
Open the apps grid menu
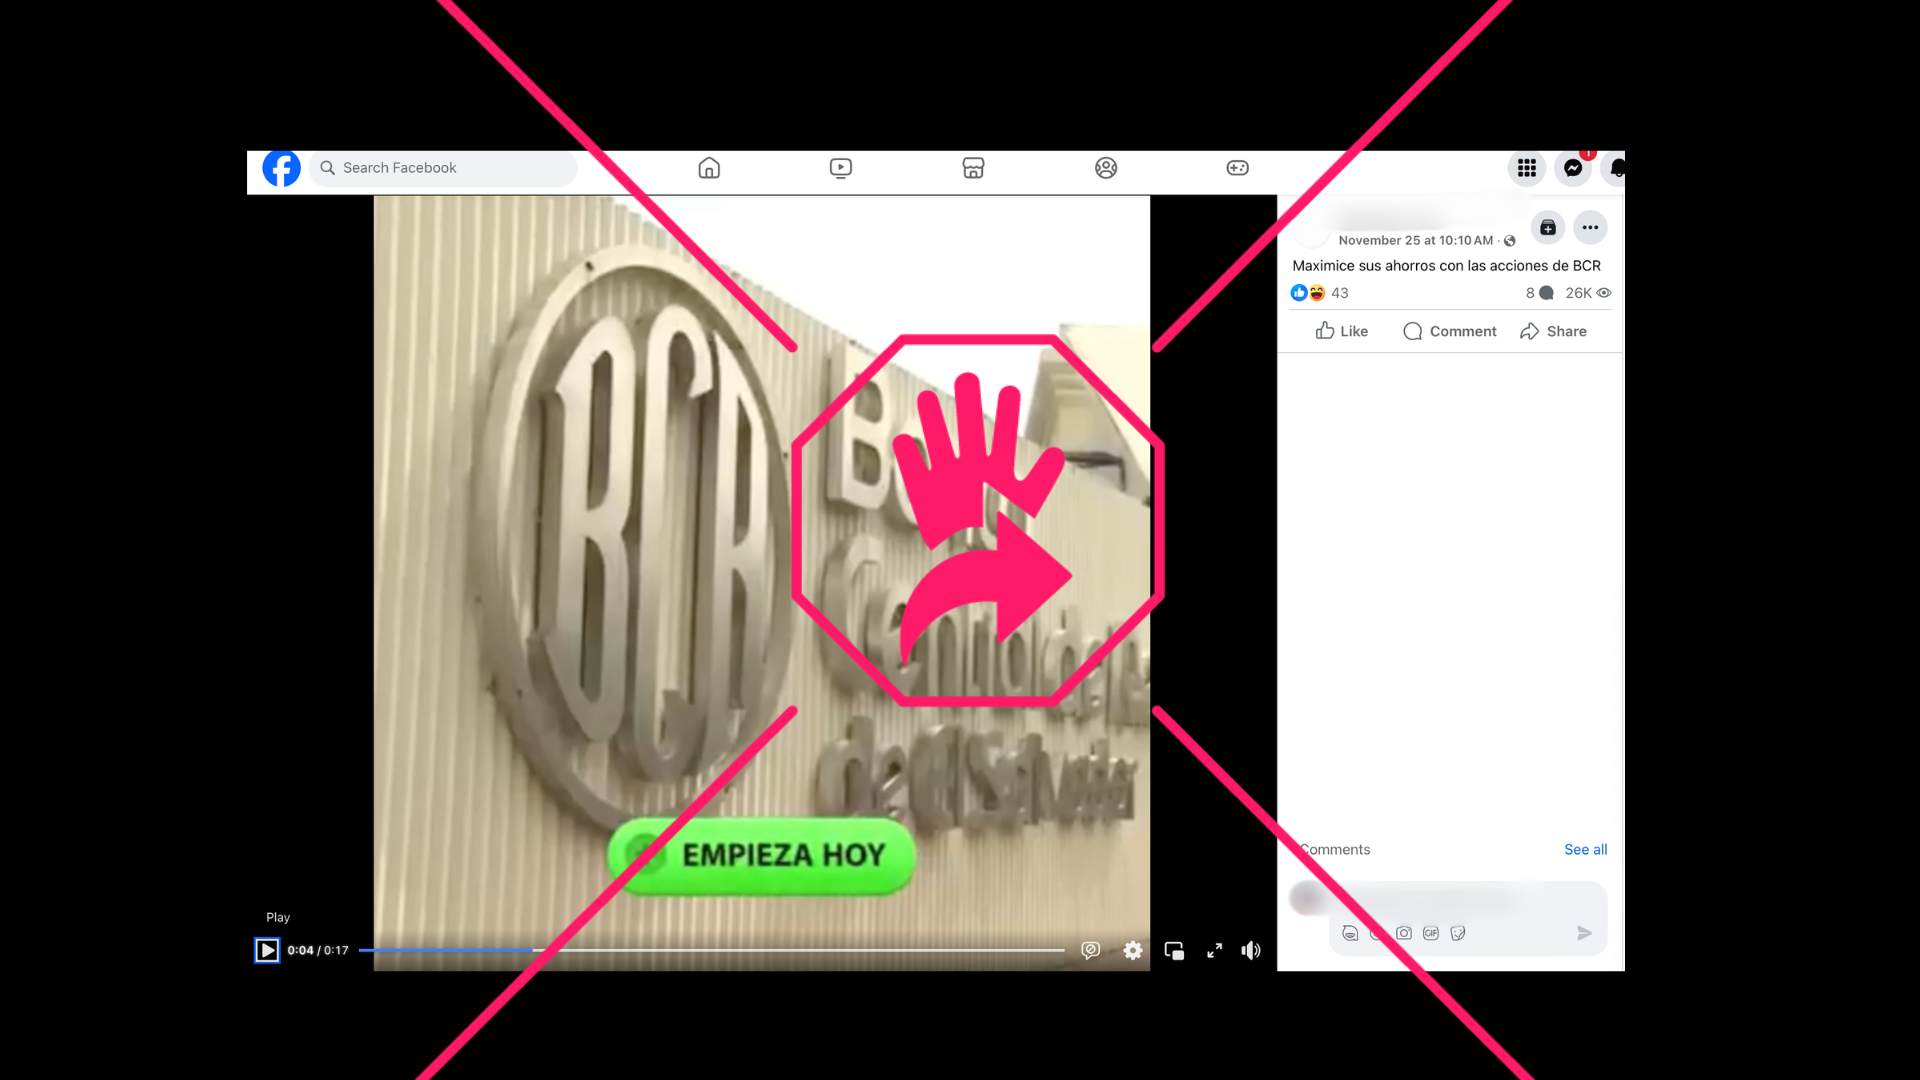(x=1526, y=168)
